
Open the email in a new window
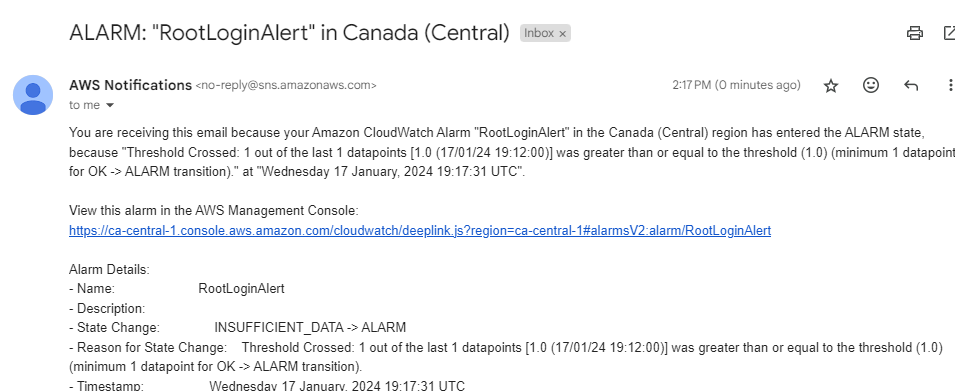point(949,33)
